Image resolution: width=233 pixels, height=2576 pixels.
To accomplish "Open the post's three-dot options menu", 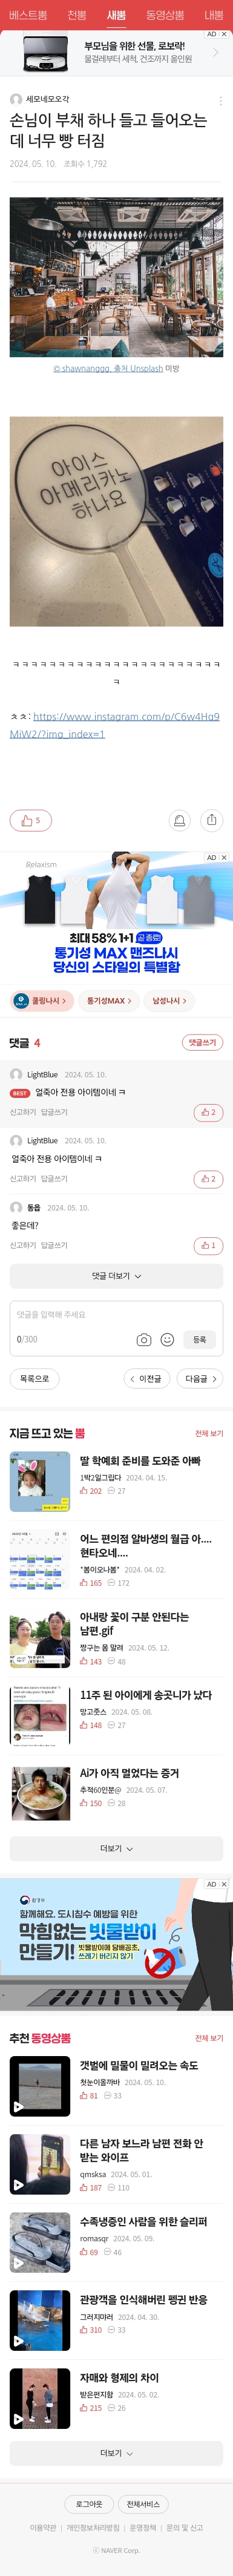I will pyautogui.click(x=220, y=100).
